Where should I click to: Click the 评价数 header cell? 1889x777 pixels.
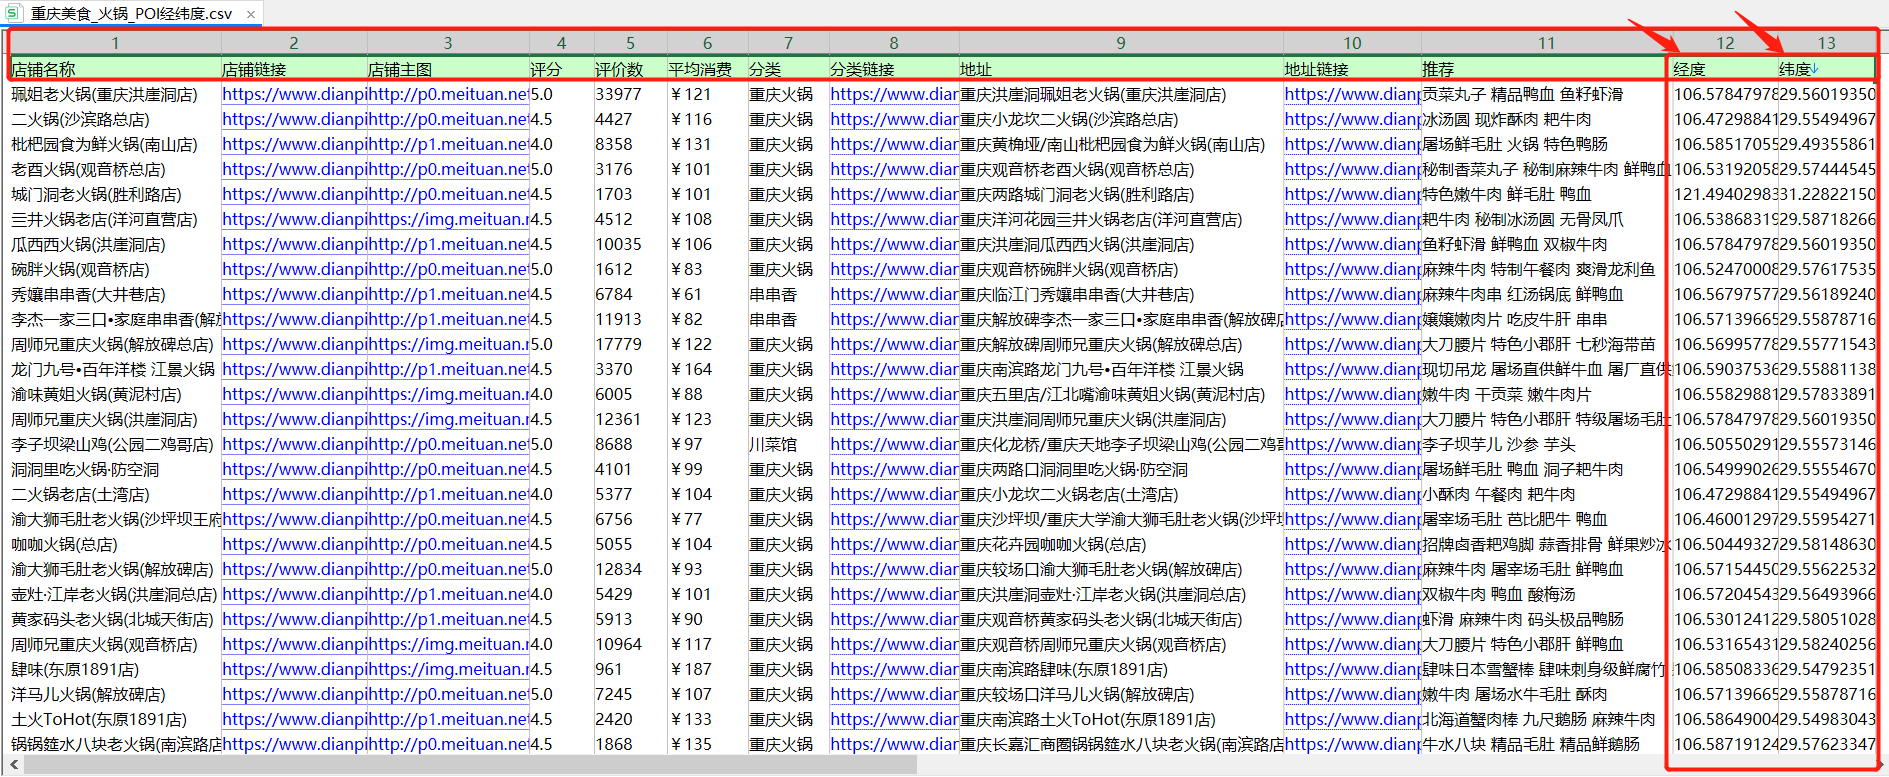point(630,69)
